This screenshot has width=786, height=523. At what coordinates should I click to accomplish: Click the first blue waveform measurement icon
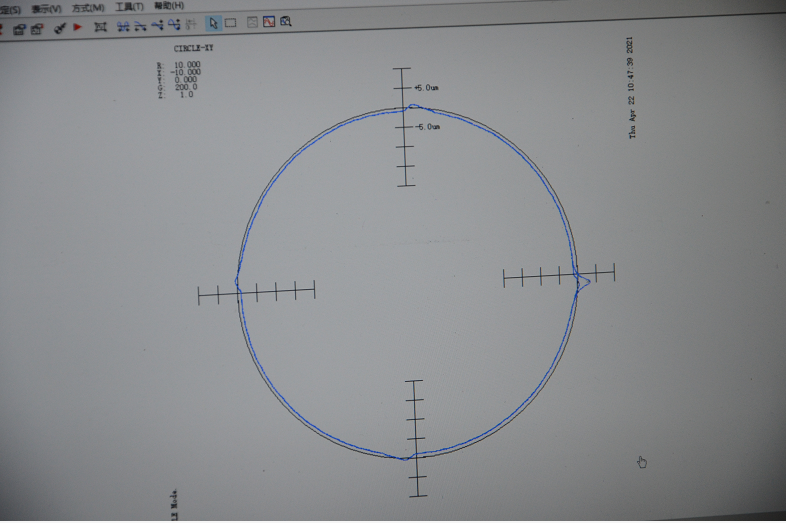[123, 27]
